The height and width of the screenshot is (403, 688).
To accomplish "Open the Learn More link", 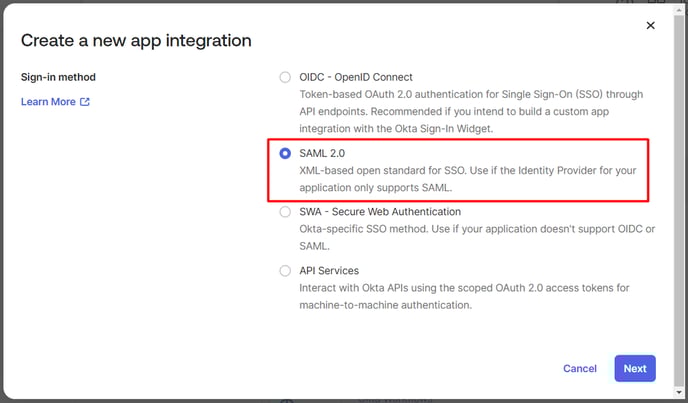I will 48,102.
